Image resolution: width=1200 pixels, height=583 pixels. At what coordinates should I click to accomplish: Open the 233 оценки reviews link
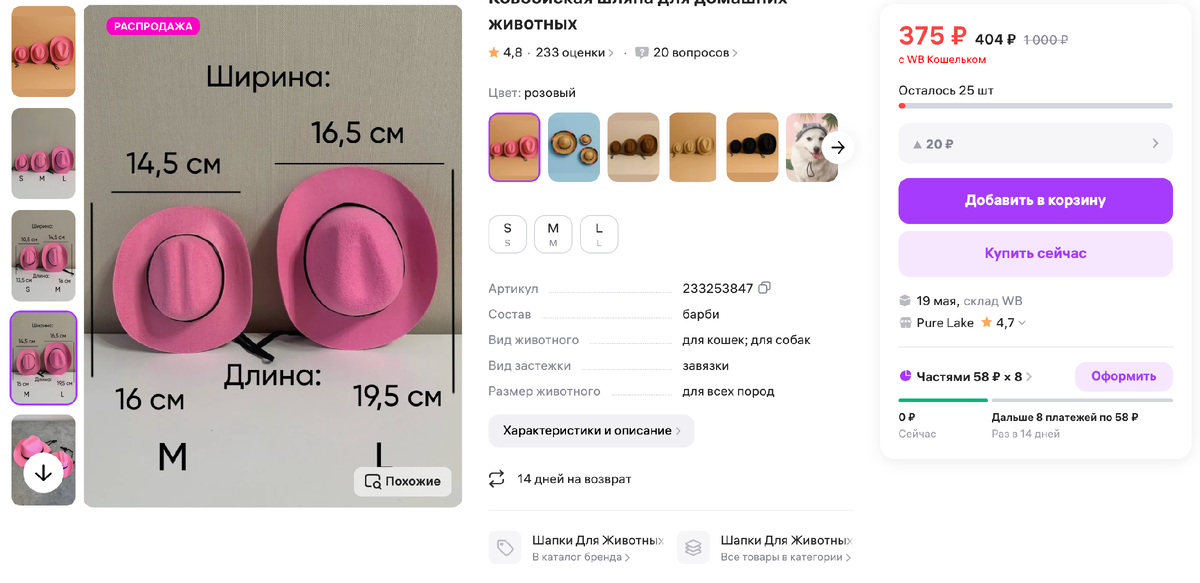click(575, 53)
